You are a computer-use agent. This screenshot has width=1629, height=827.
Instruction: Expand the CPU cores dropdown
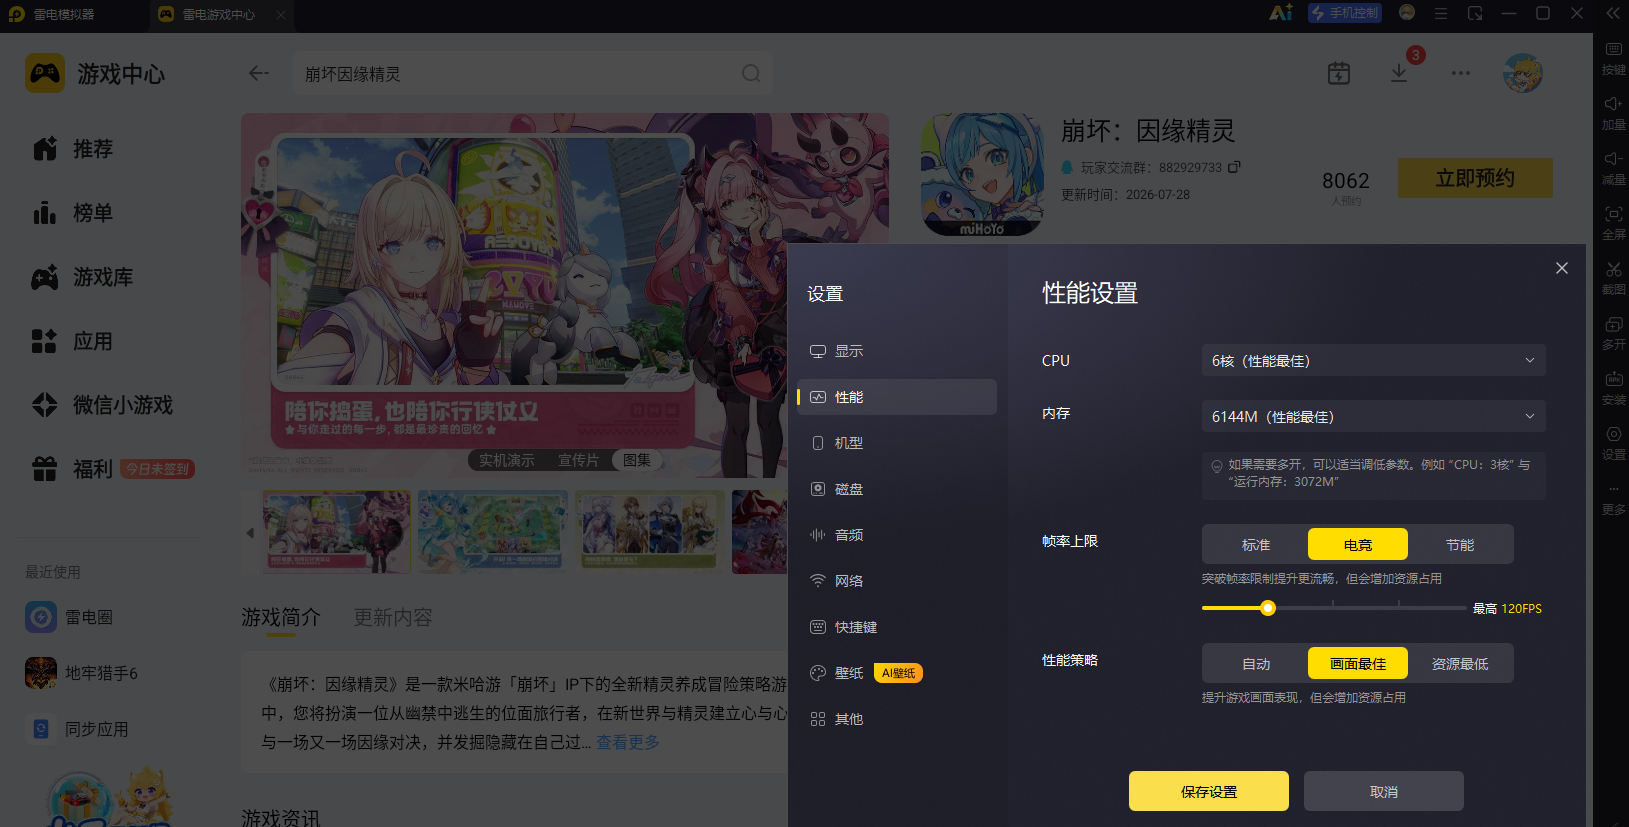[1373, 361]
